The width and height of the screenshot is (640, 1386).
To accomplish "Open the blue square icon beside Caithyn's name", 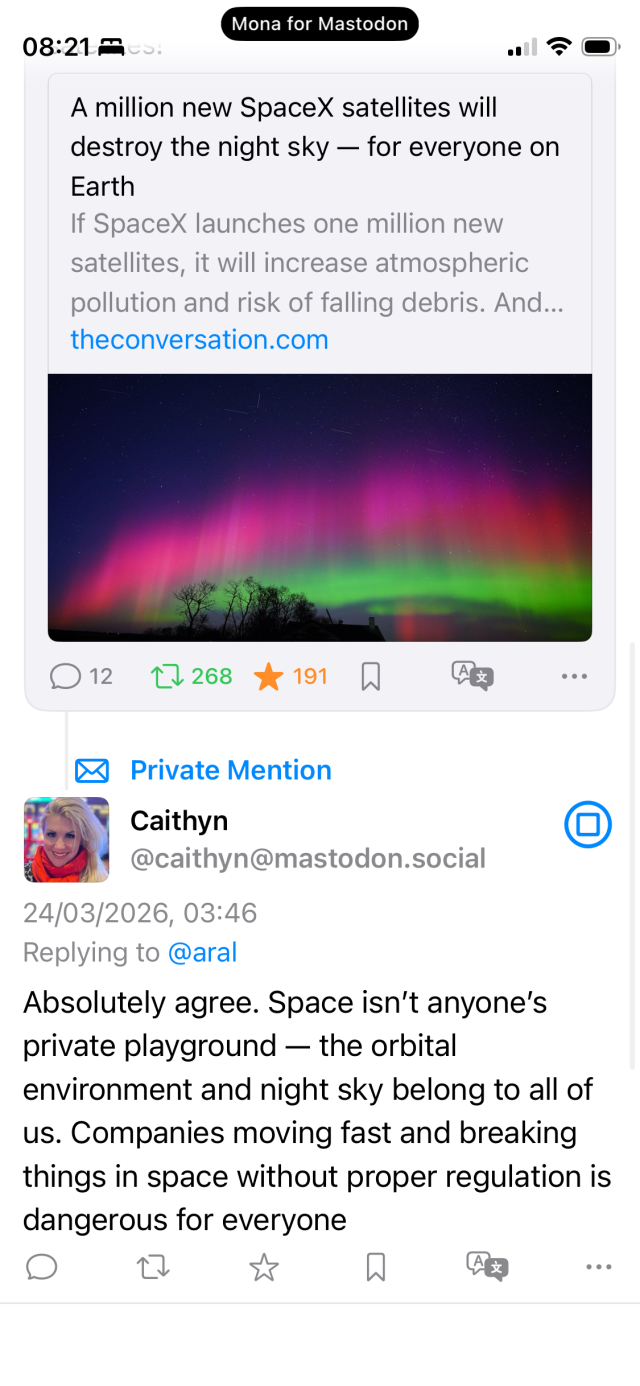I will (x=588, y=824).
